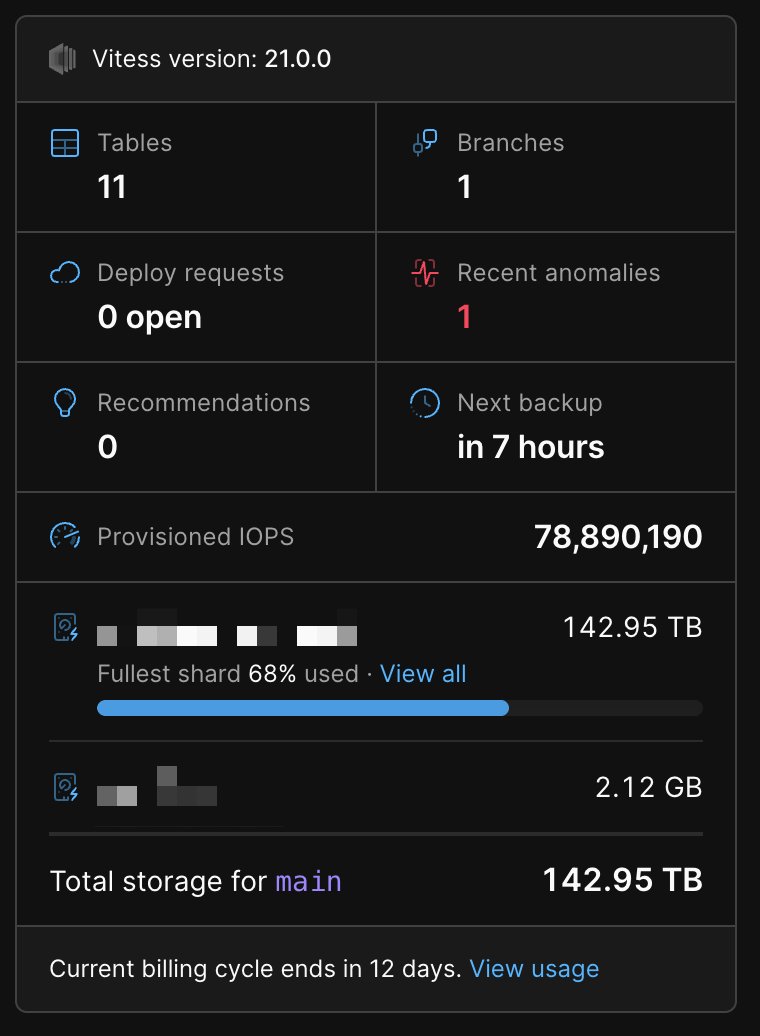Click the Vitess logo icon
This screenshot has width=760, height=1036.
click(63, 59)
